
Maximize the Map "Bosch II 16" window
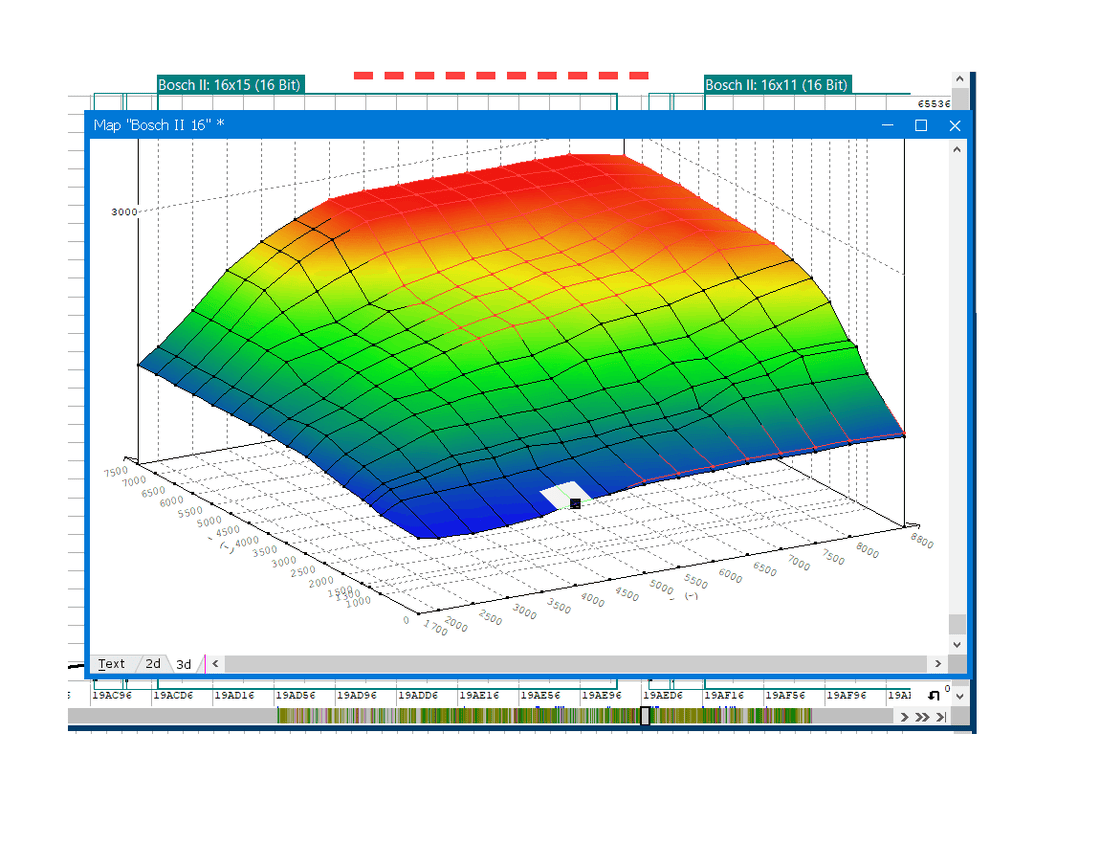921,125
